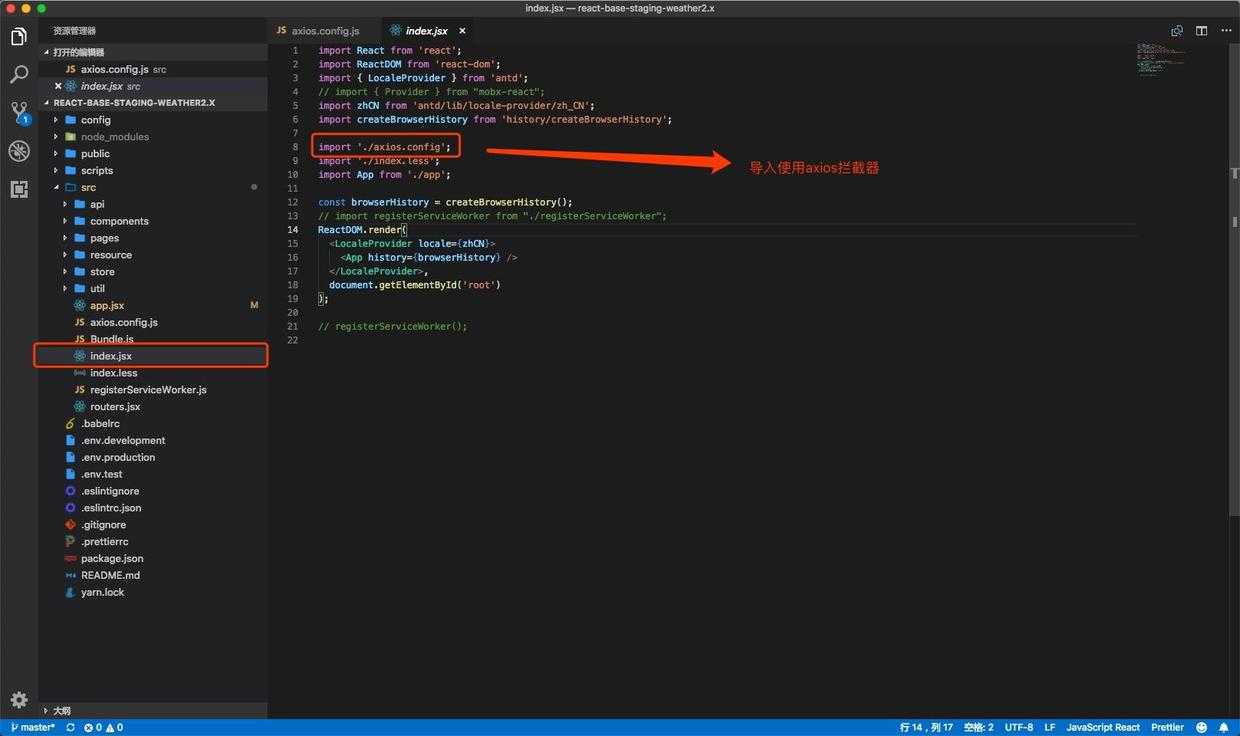The image size is (1240, 736).
Task: Open registerServiceWorker.js file
Action: point(148,390)
